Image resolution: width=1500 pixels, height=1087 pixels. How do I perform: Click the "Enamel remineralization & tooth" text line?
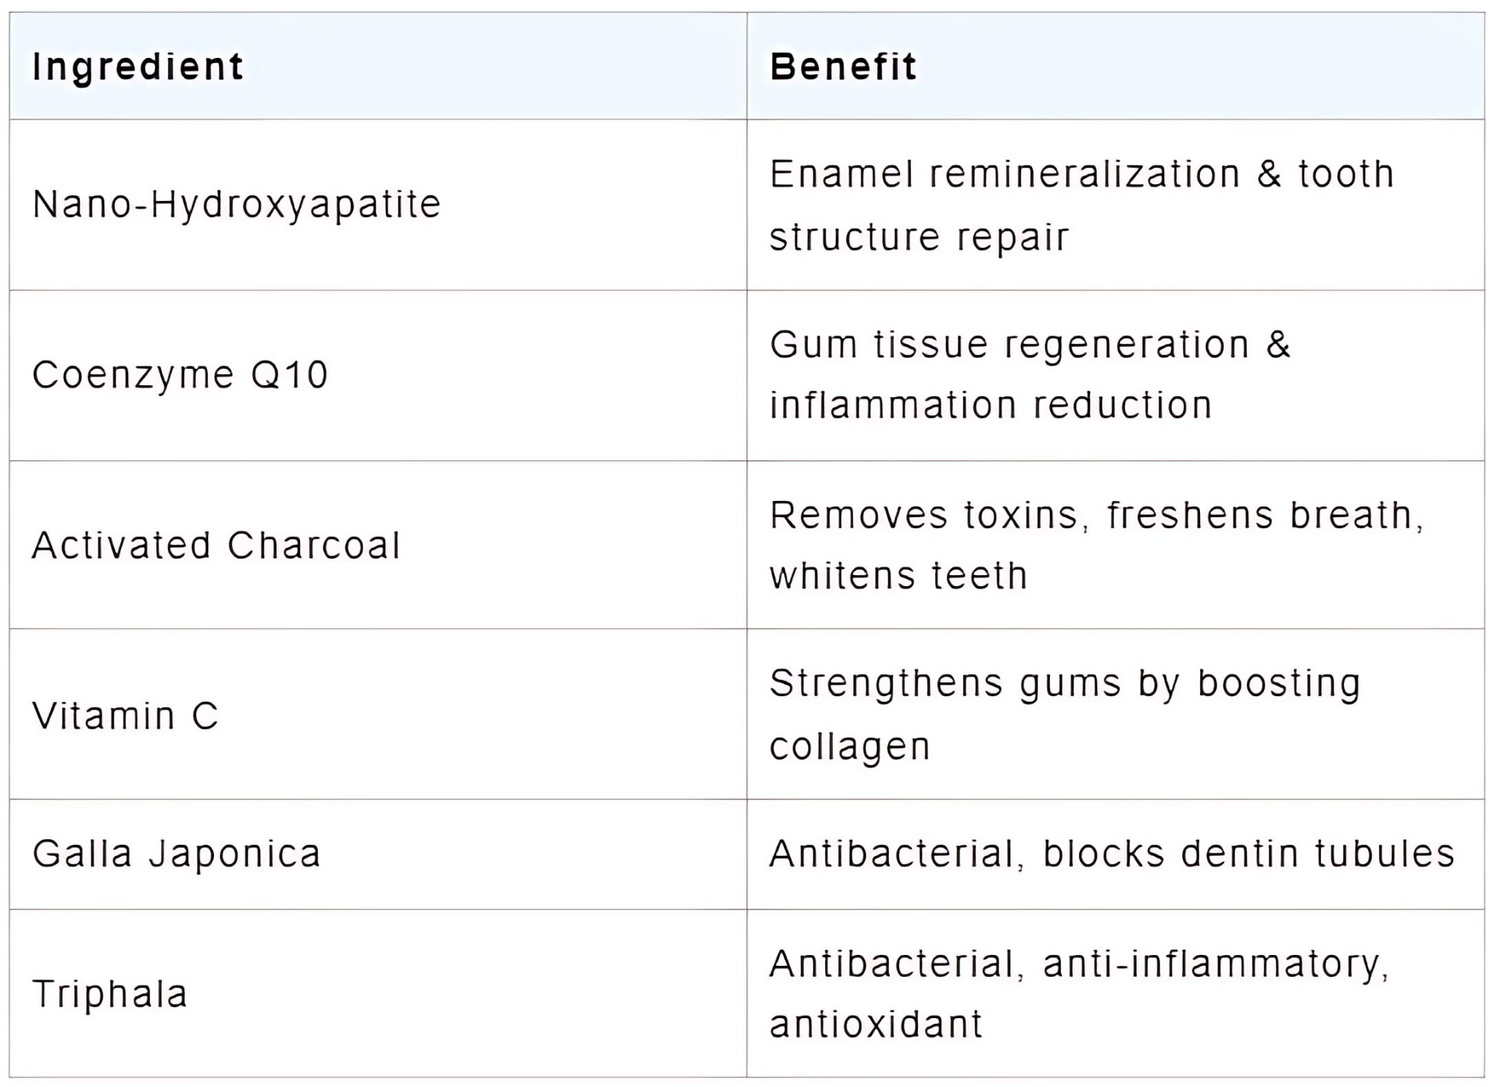pos(1082,174)
